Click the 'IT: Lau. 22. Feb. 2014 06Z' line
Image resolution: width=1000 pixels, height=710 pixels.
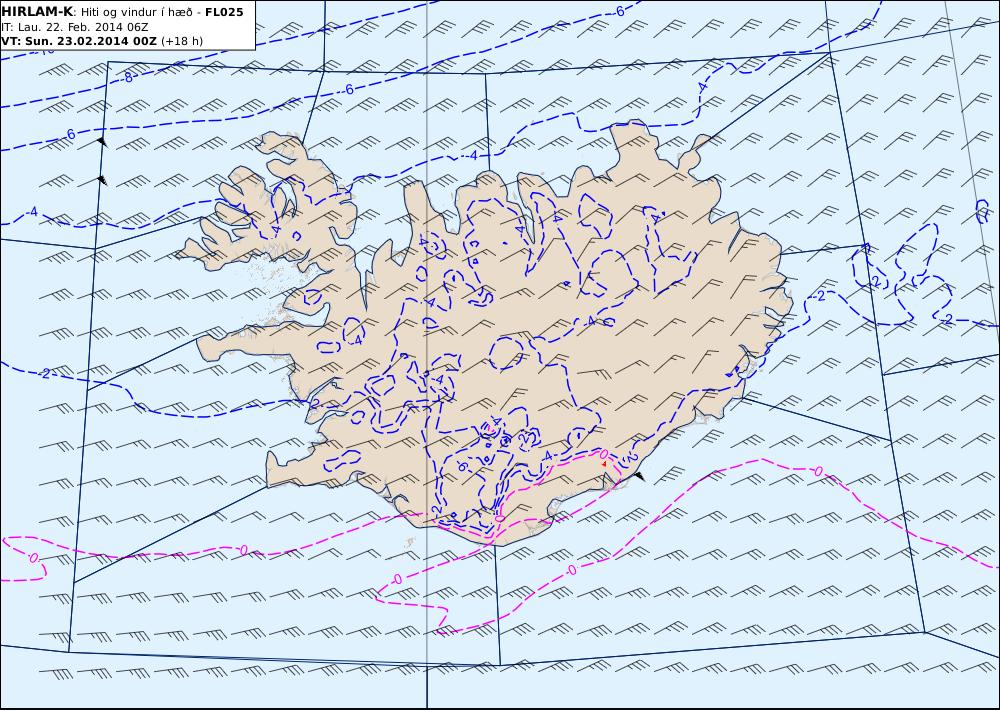(x=75, y=27)
